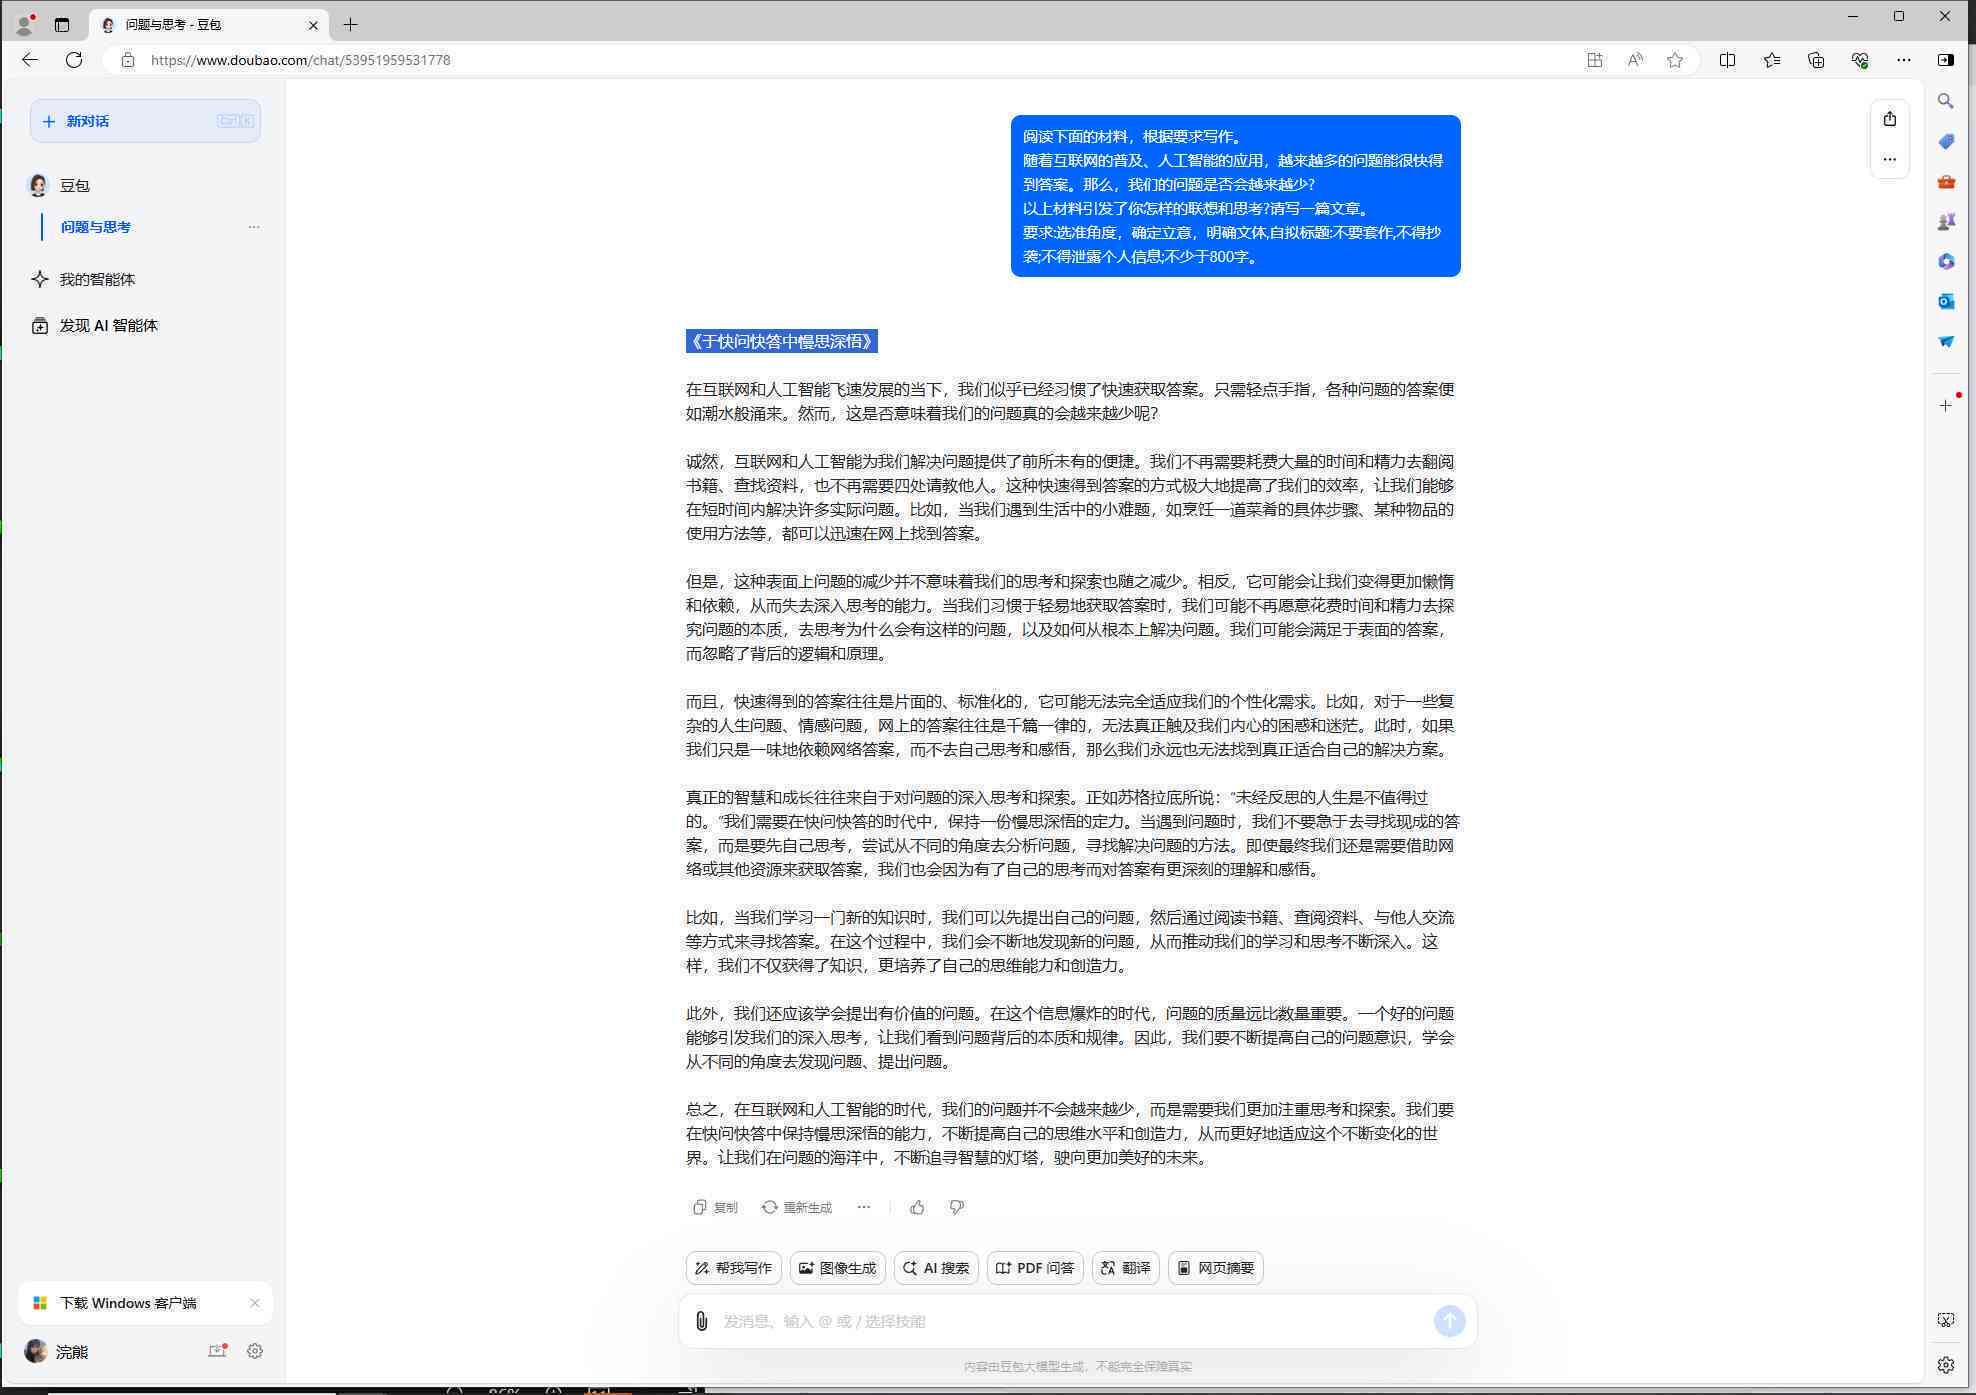The width and height of the screenshot is (1976, 1395).
Task: Open a new browser tab
Action: point(350,24)
